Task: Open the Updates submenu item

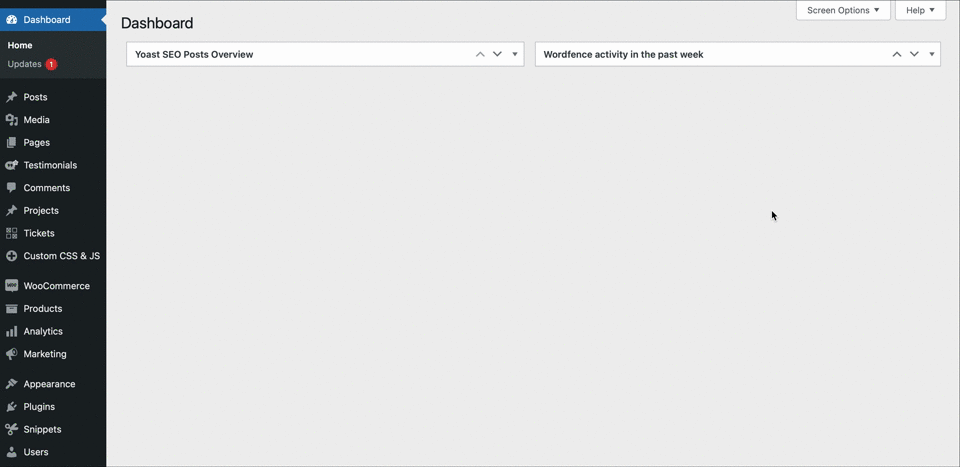Action: pyautogui.click(x=25, y=64)
